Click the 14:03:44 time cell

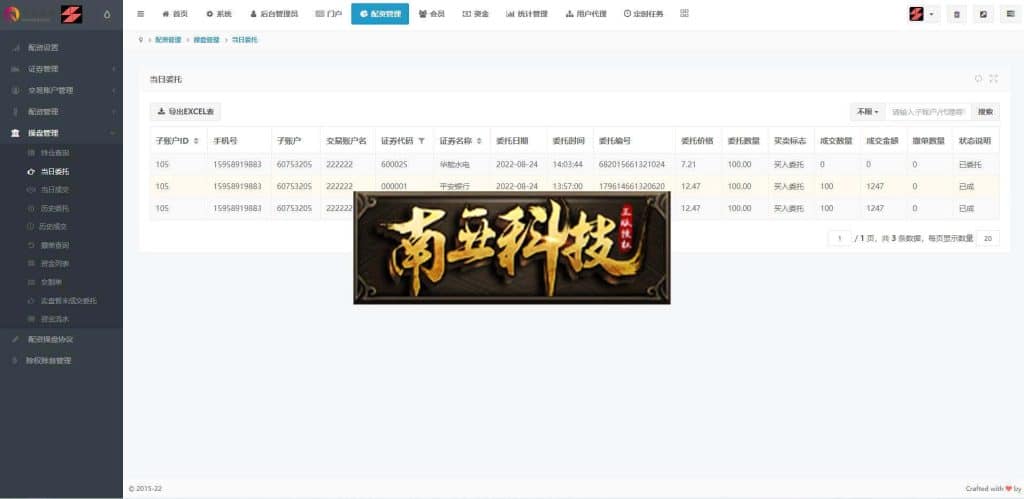[568, 165]
